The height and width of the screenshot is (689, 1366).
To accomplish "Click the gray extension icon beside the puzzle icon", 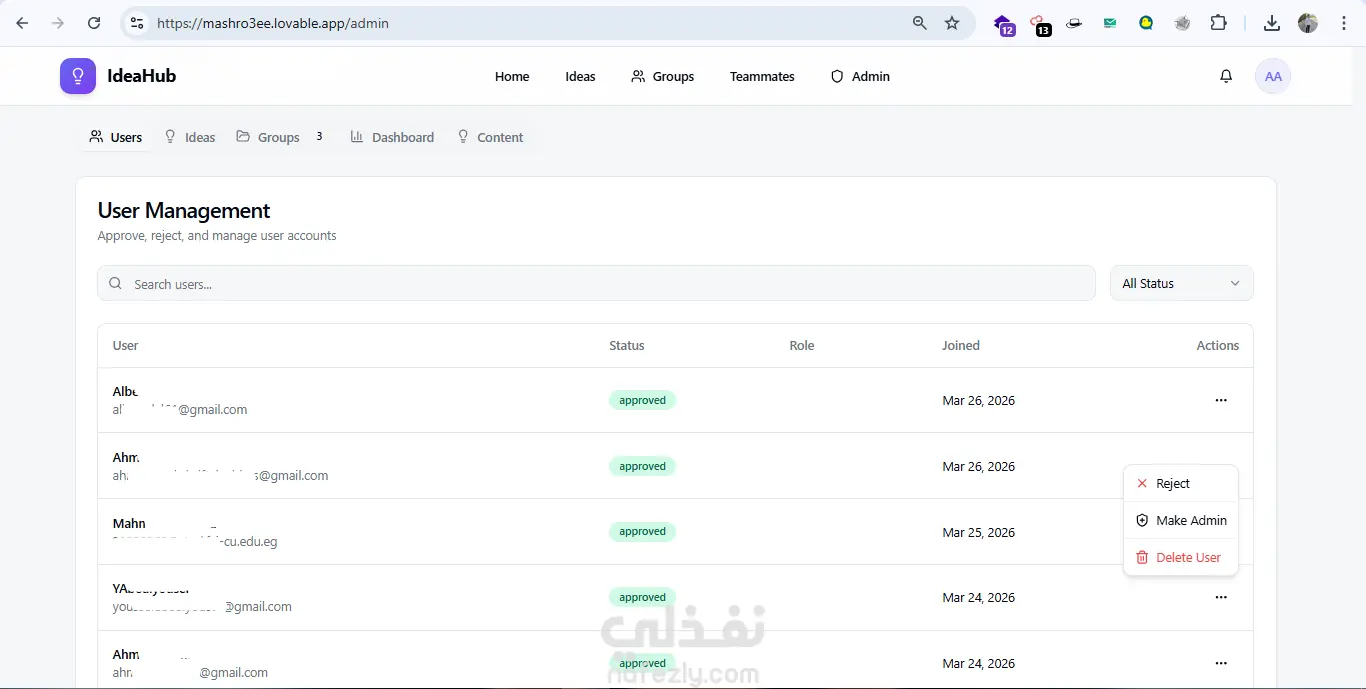I will point(1182,23).
